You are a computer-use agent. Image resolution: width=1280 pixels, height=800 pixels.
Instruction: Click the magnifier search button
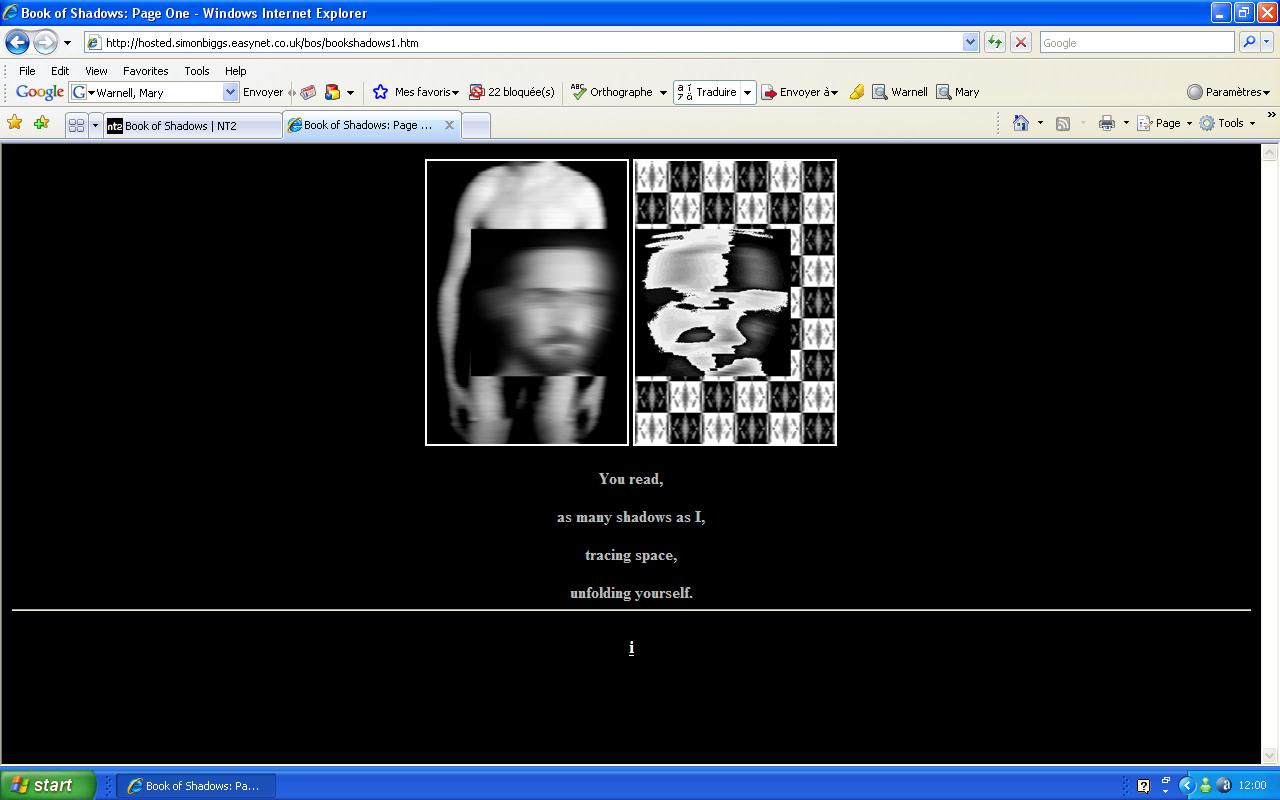point(1248,42)
